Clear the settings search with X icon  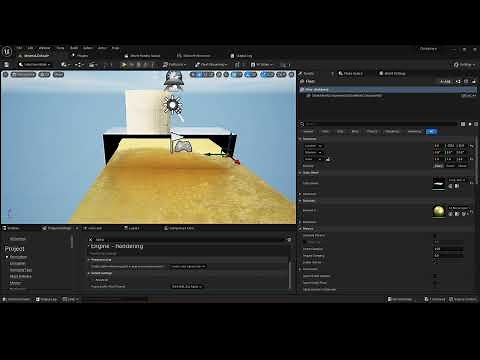tap(90, 240)
